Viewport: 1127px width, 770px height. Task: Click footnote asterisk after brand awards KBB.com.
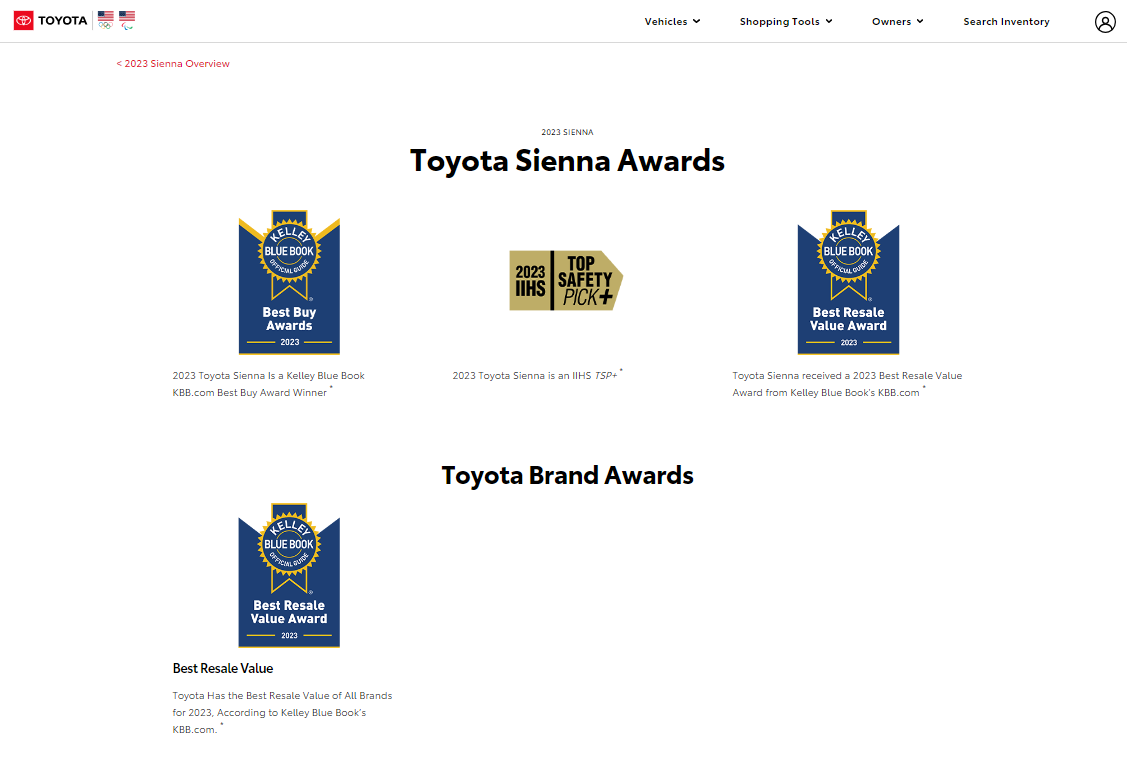point(221,725)
